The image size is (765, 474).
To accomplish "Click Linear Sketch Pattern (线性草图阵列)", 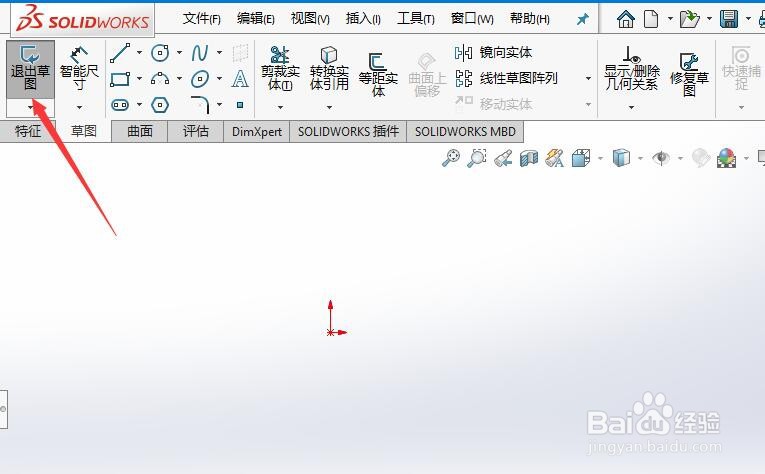I will [x=506, y=78].
